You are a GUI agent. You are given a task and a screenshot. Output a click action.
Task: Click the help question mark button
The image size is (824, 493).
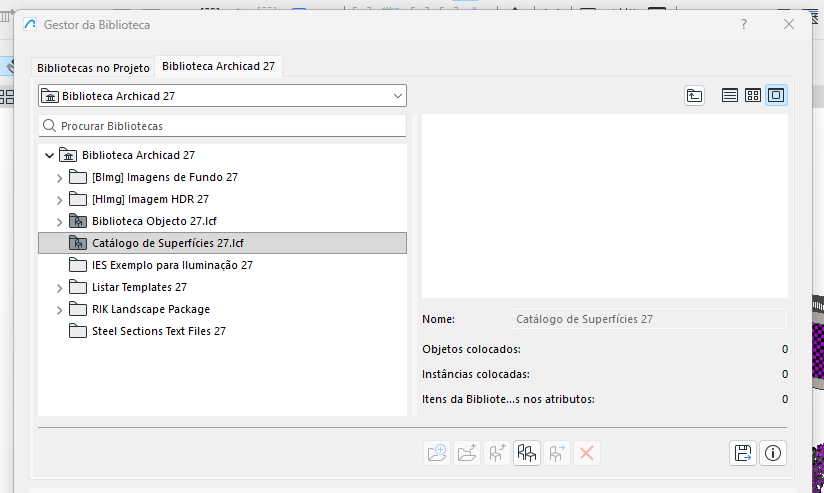(x=744, y=24)
